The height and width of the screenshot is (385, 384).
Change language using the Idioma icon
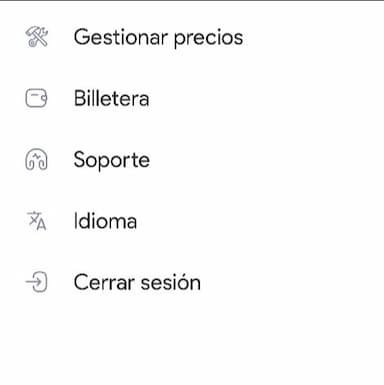tap(36, 221)
